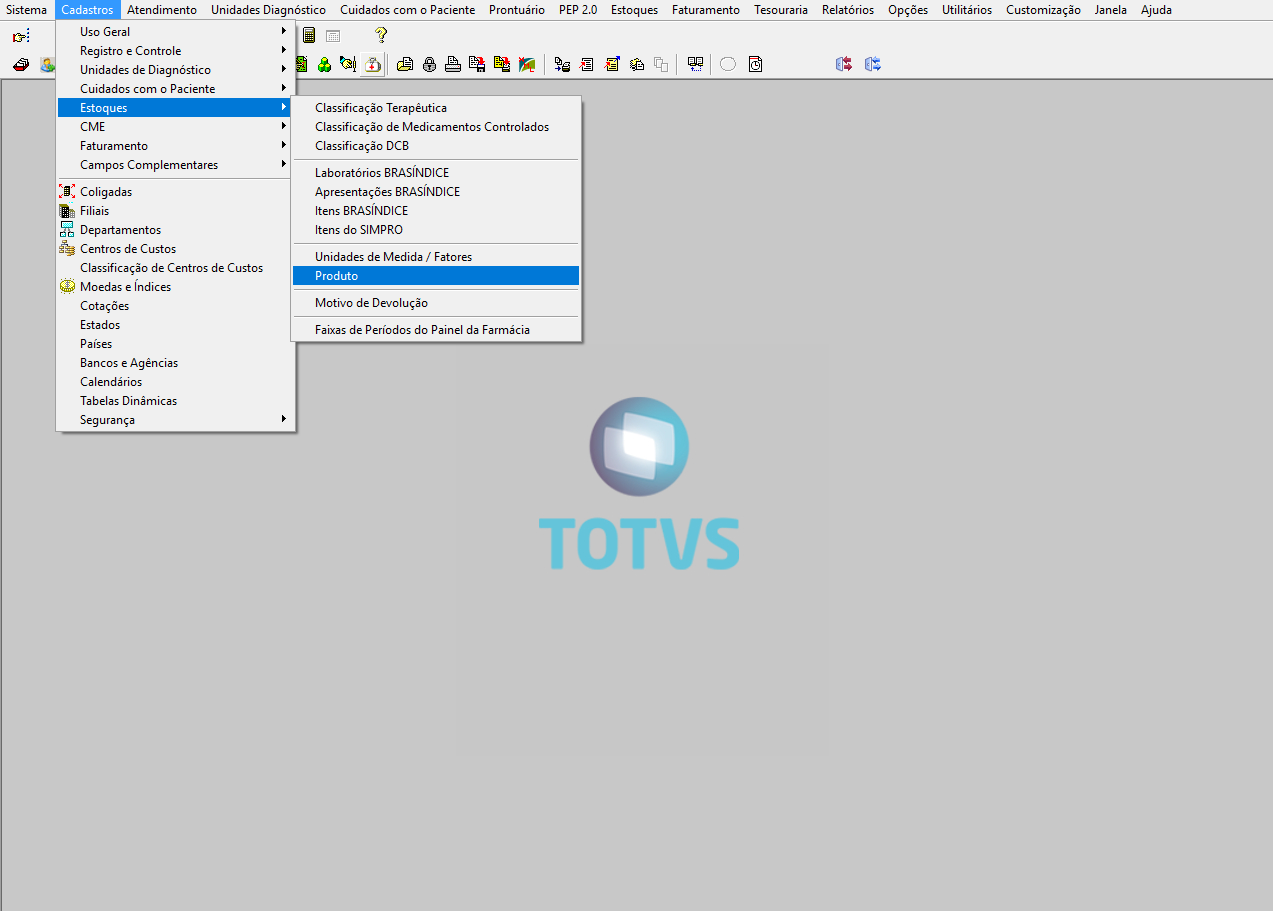Select Bancos e Agências
1273x911 pixels.
point(175,363)
